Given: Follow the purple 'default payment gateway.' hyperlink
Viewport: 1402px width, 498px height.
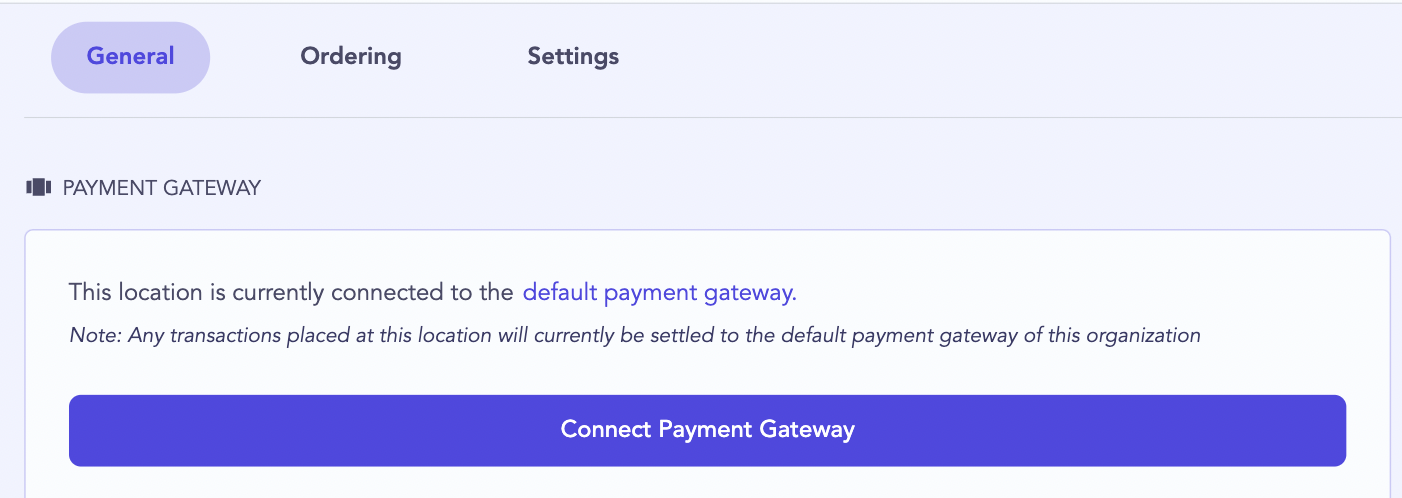Looking at the screenshot, I should pyautogui.click(x=660, y=293).
